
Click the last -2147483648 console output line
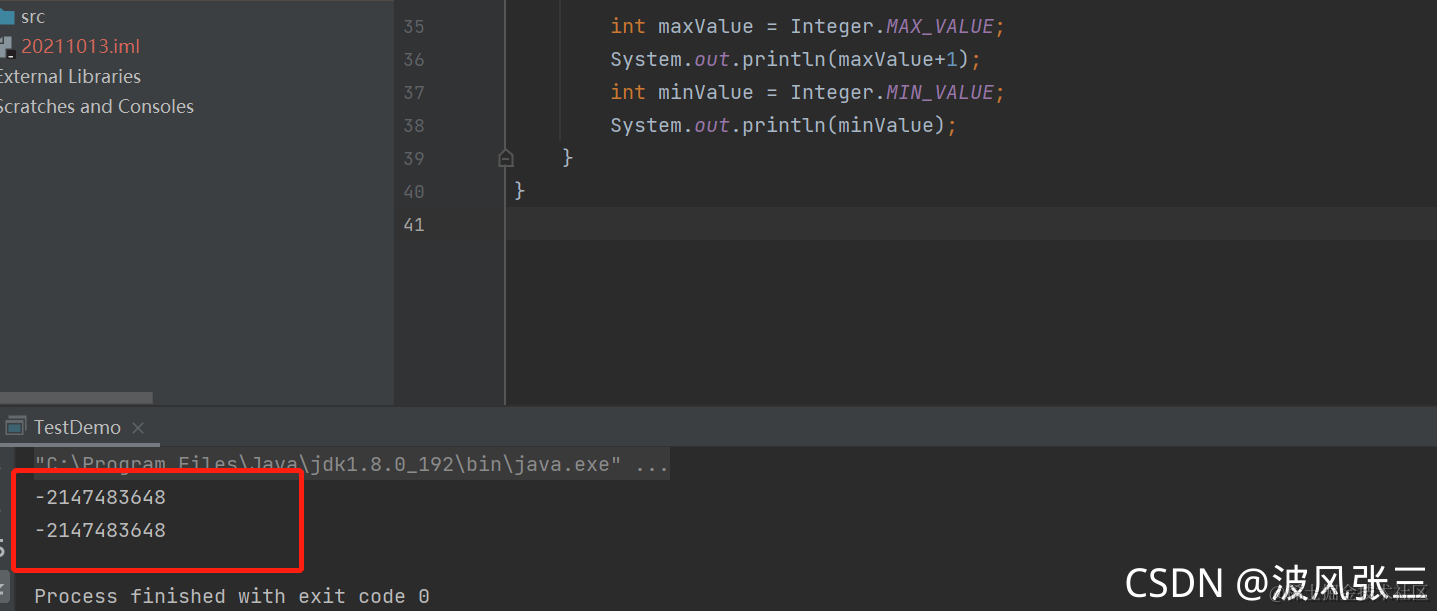pos(100,530)
